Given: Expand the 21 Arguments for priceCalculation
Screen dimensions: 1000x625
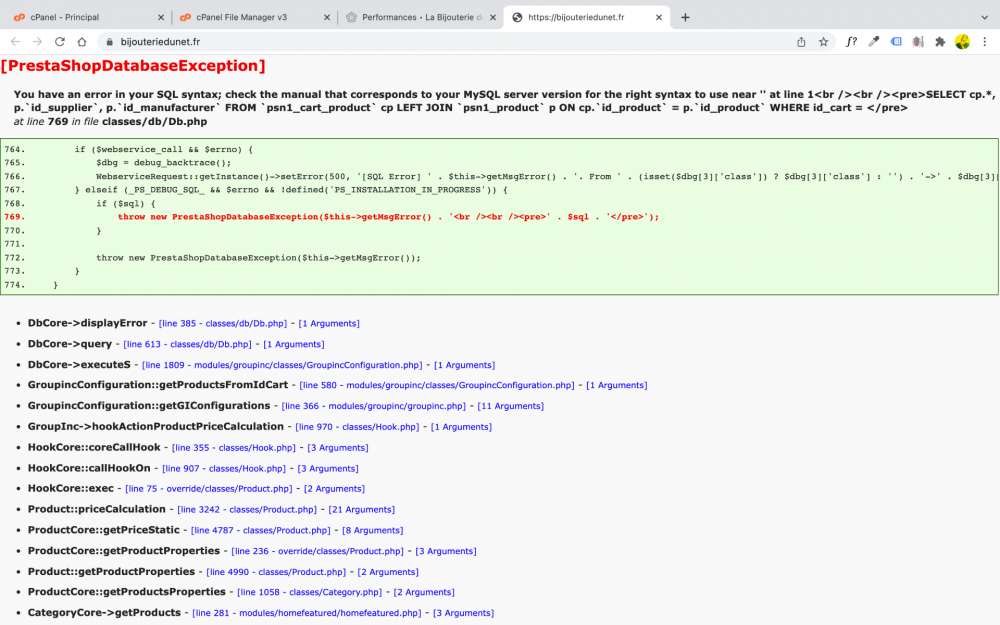Looking at the screenshot, I should 362,510.
